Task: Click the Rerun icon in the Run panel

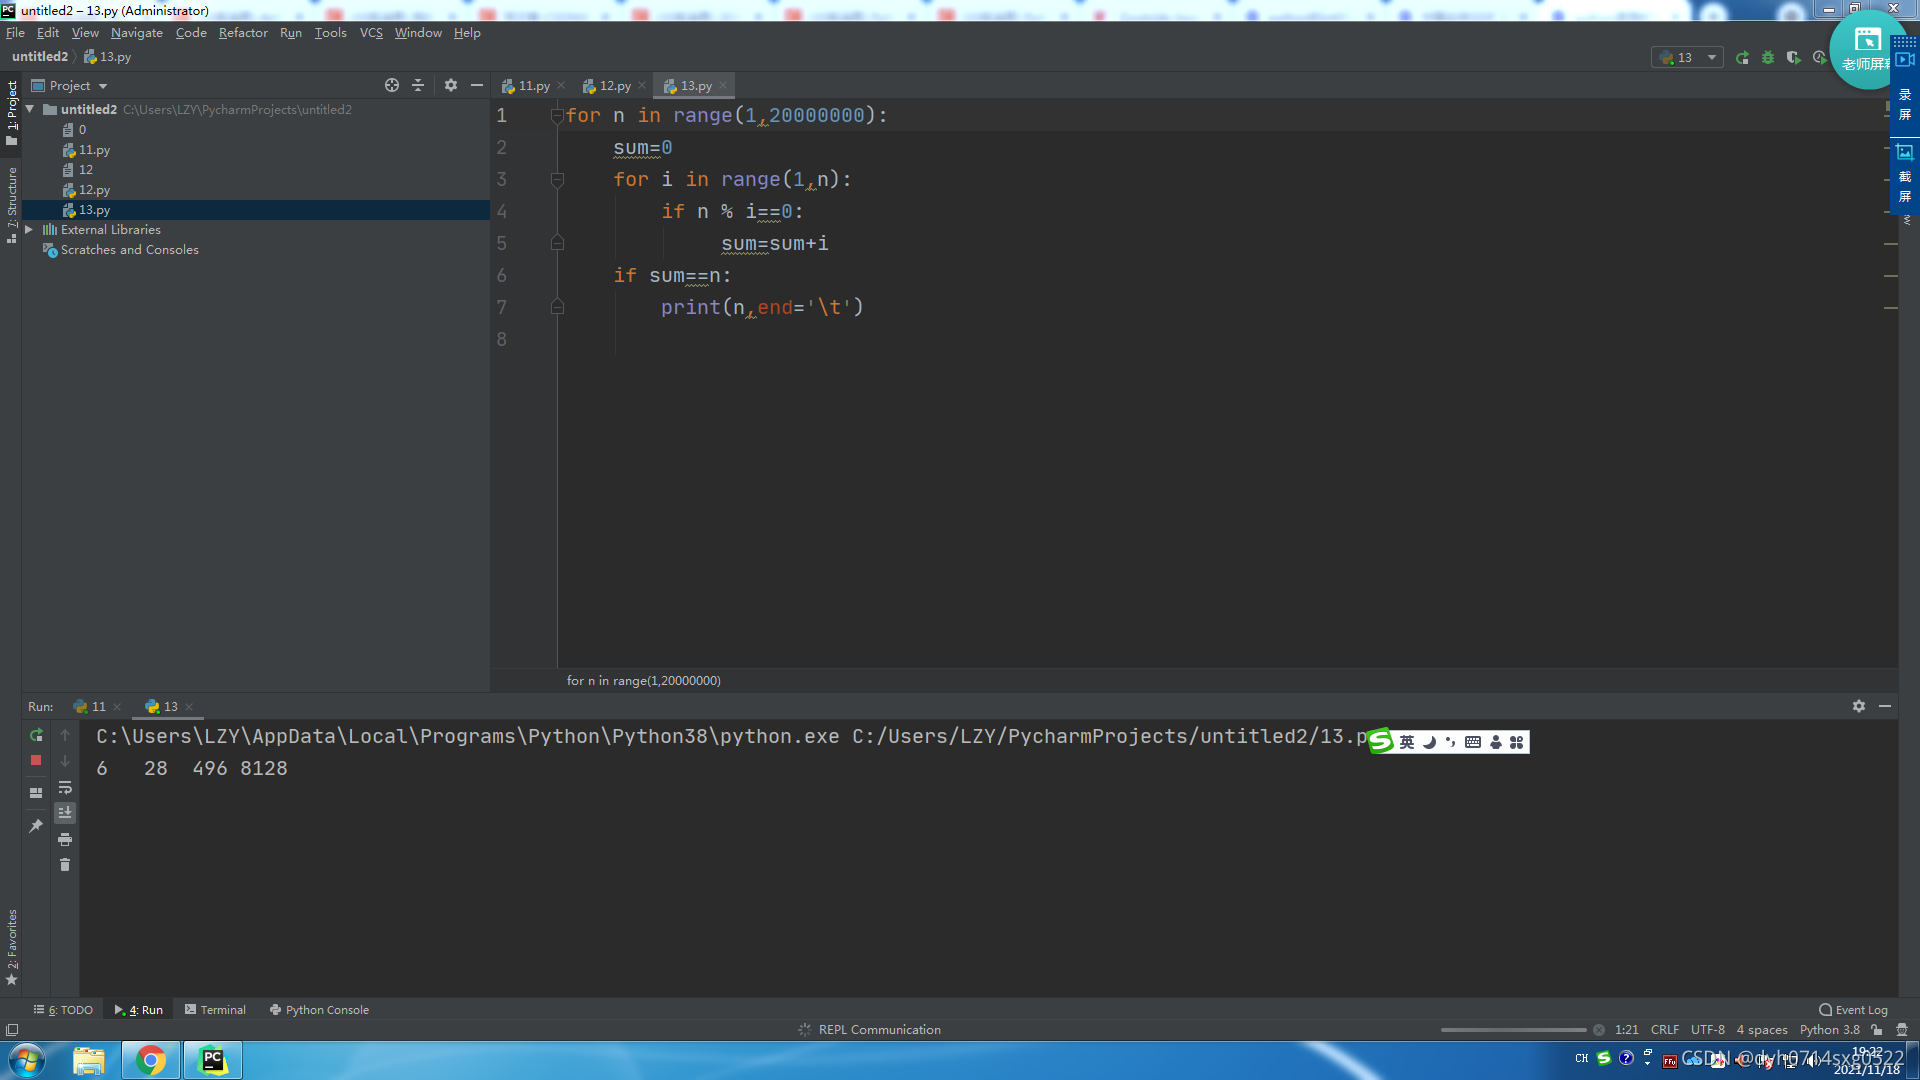Action: click(x=36, y=735)
